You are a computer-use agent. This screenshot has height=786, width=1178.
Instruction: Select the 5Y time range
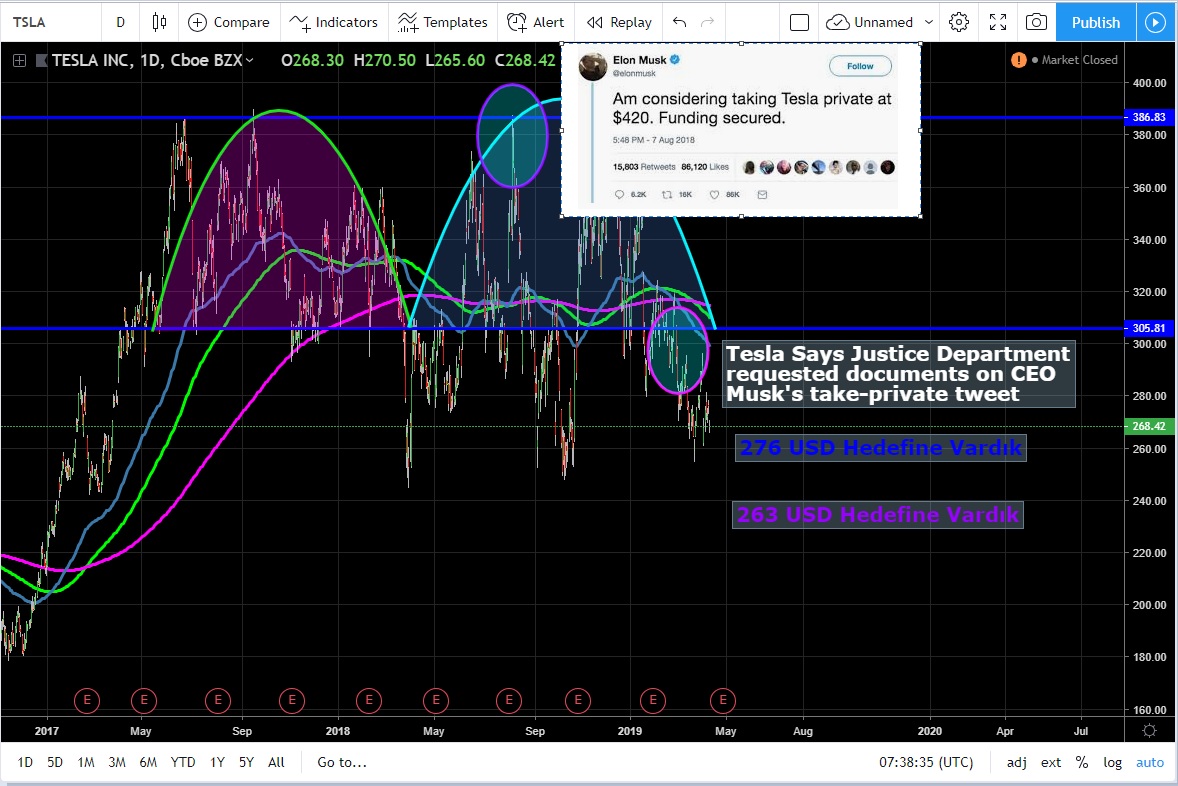pyautogui.click(x=246, y=762)
